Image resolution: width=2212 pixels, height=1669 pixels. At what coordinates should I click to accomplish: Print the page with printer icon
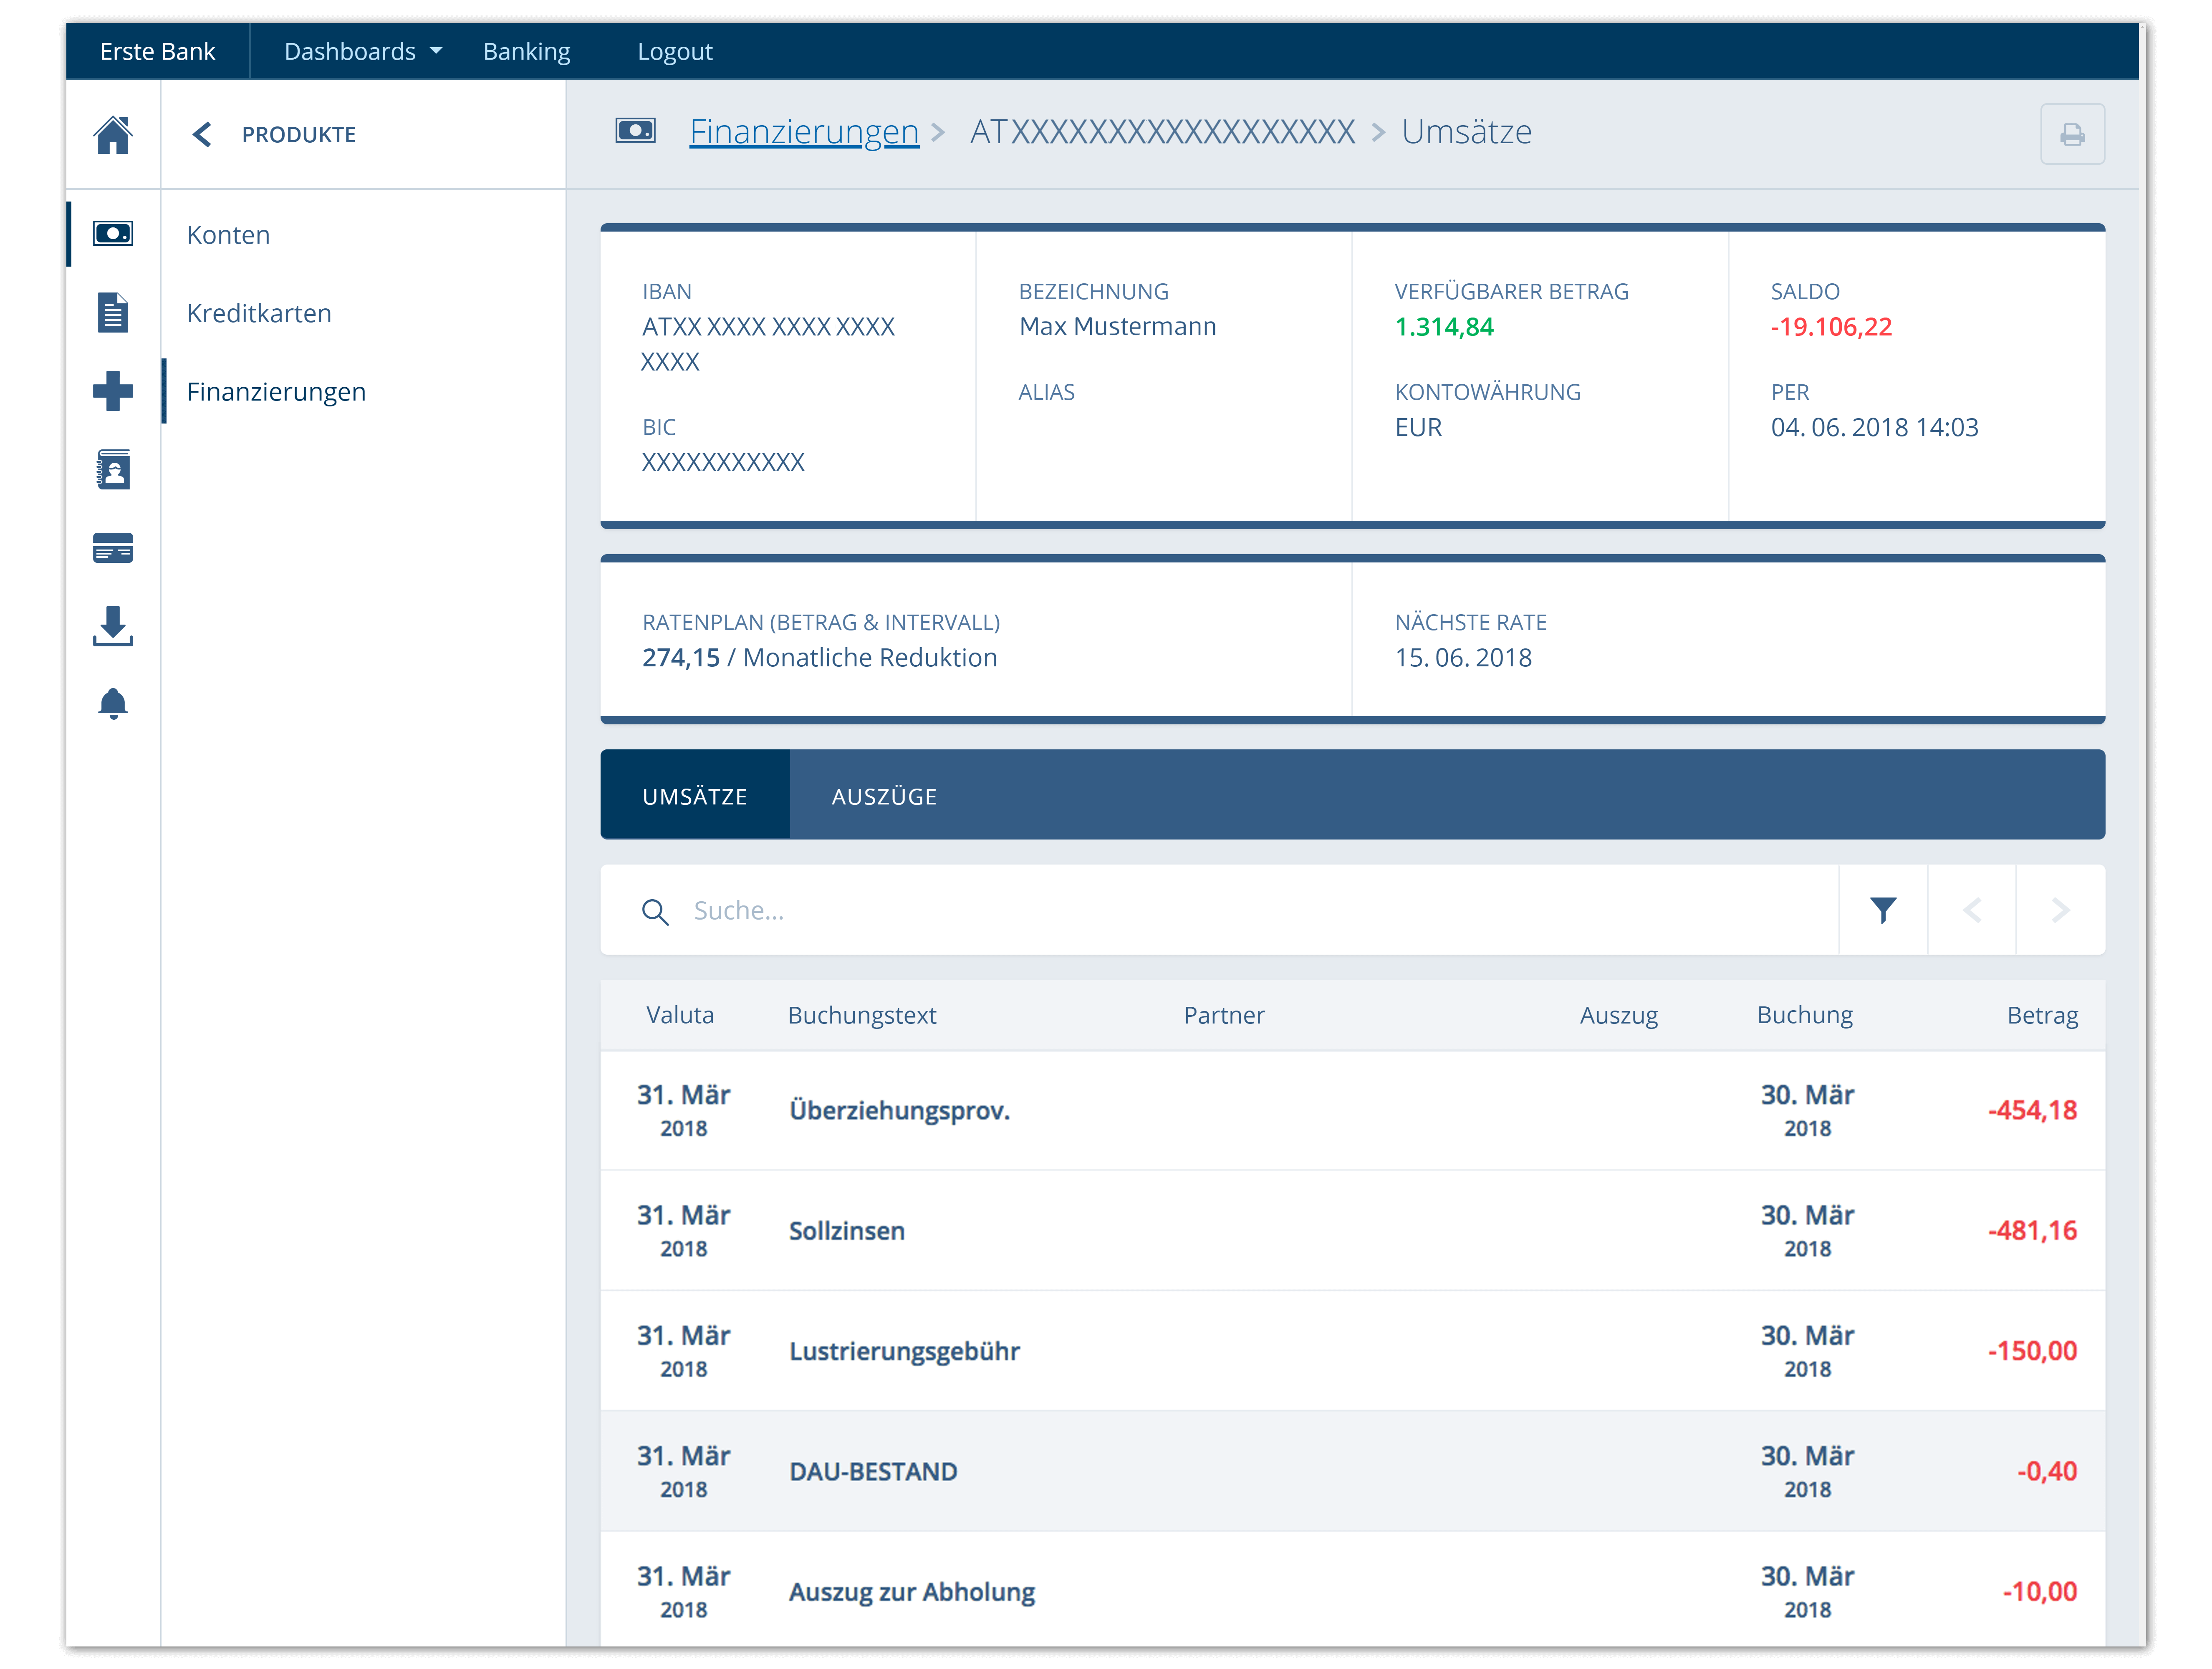[x=2072, y=134]
